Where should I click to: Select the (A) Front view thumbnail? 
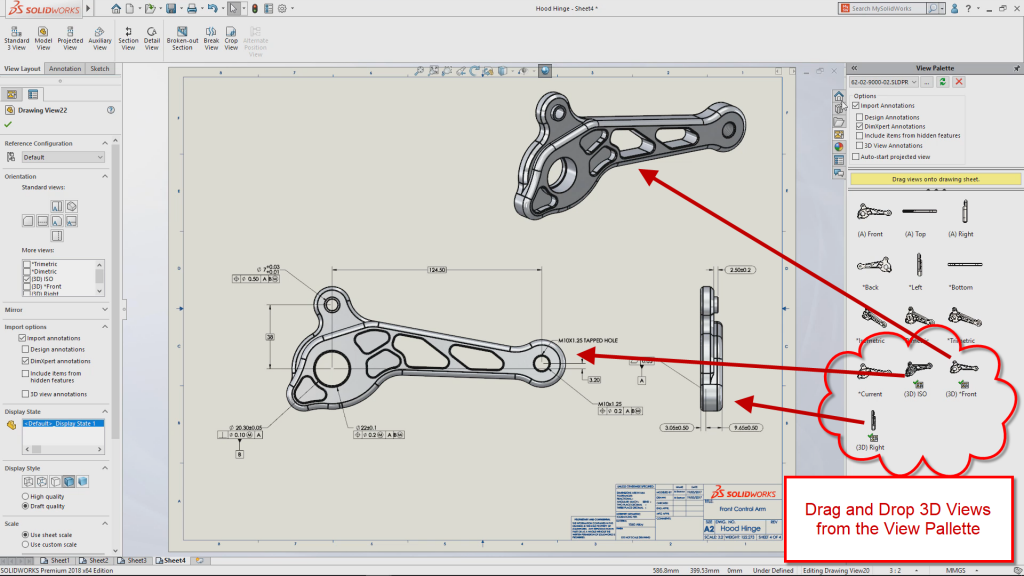tap(873, 212)
